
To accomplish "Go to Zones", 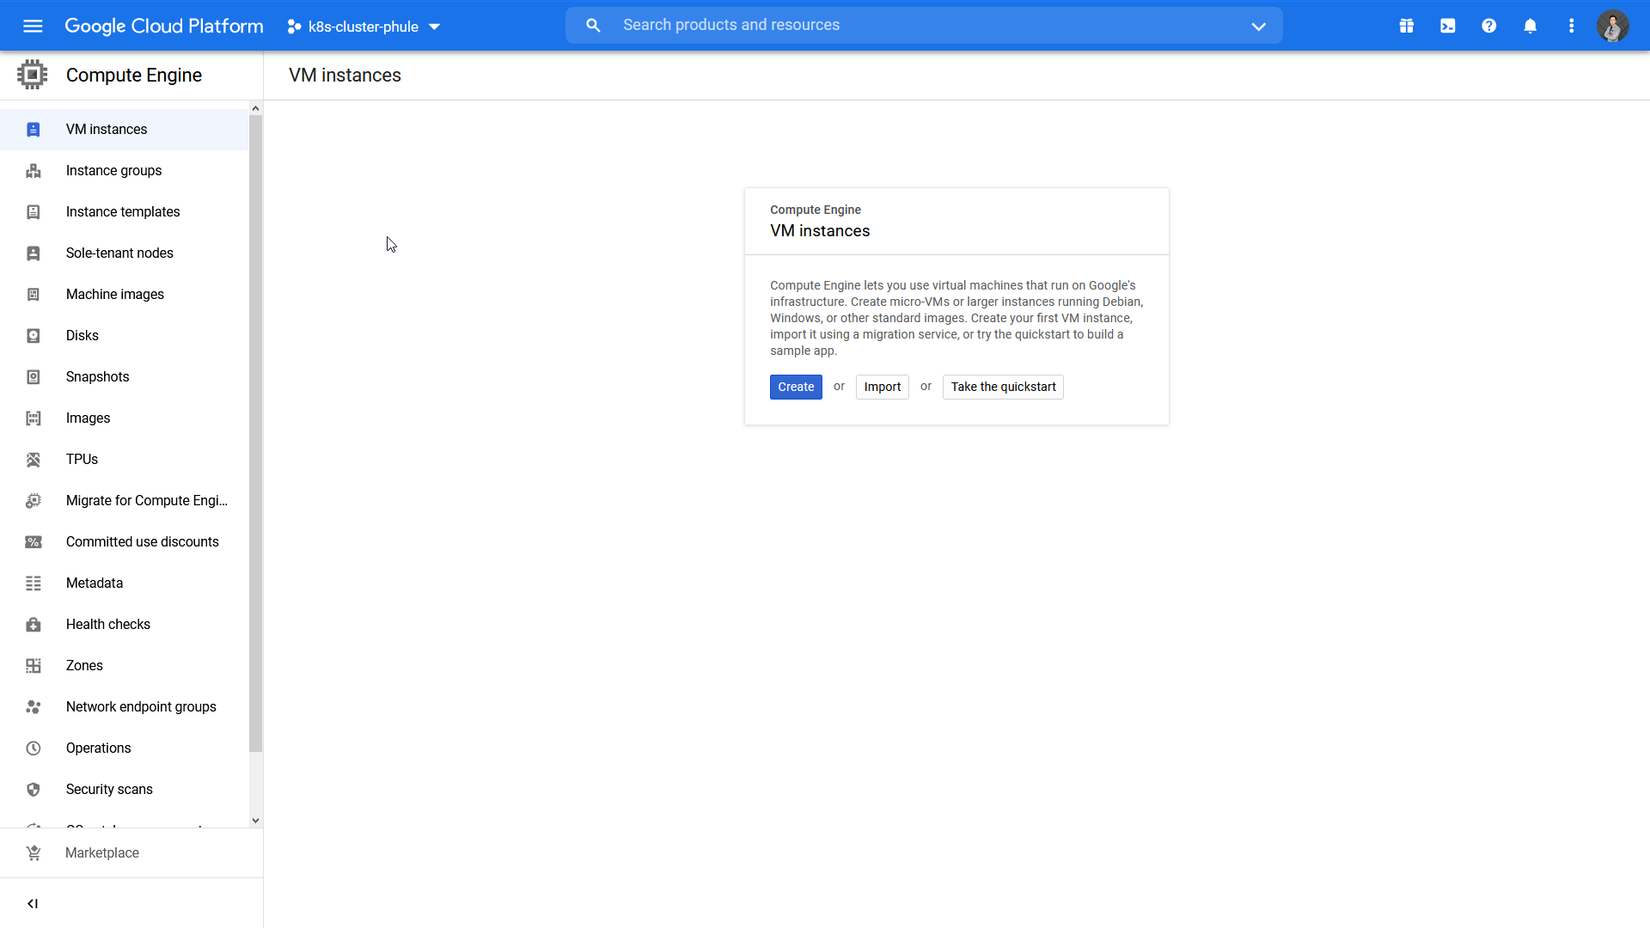I will [124, 666].
